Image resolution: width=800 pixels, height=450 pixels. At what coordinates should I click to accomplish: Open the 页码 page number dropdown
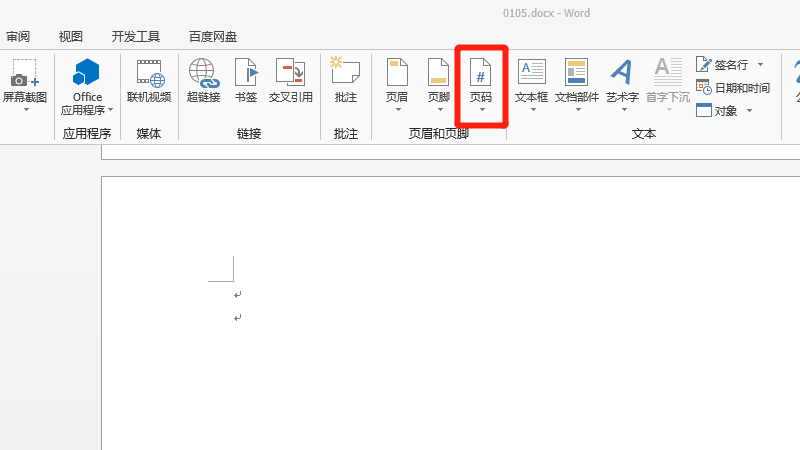click(481, 109)
